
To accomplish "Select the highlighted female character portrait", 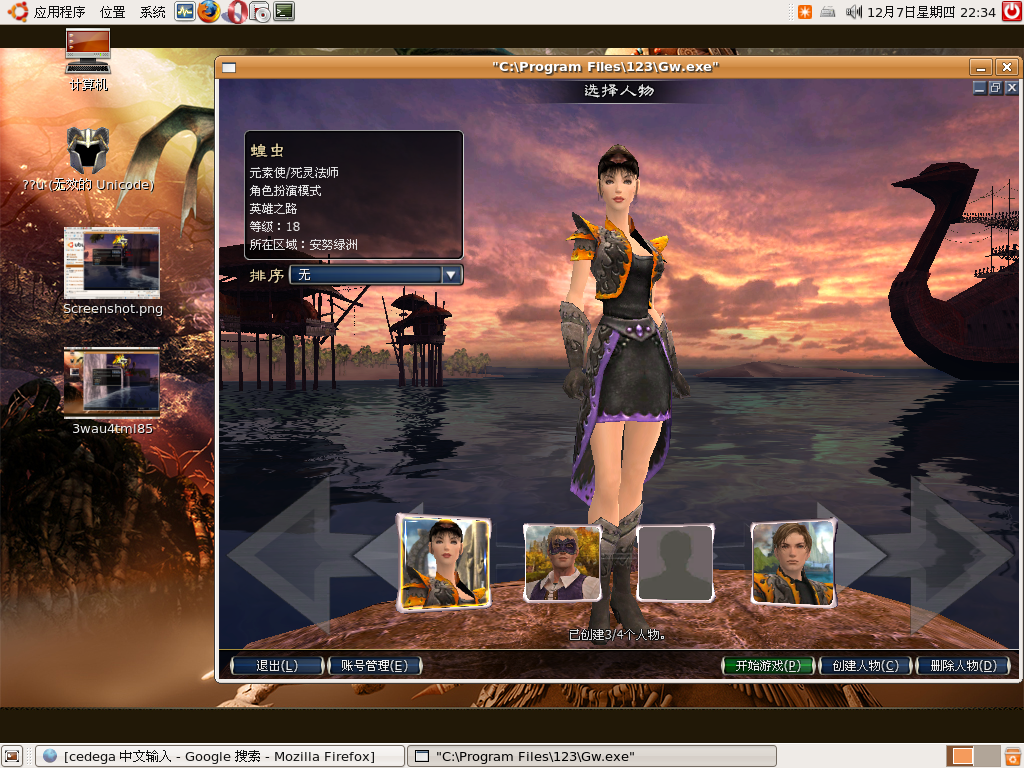I will 445,564.
